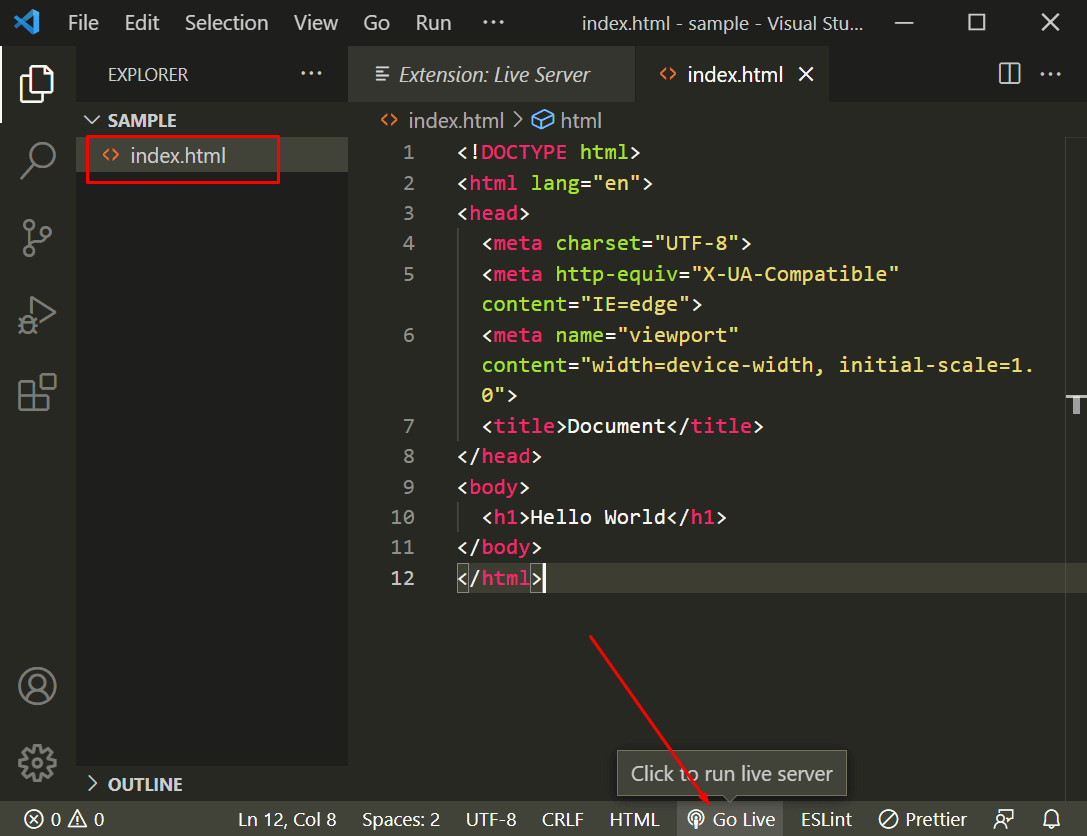This screenshot has width=1087, height=836.
Task: Click the Hello World text in code
Action: coord(598,517)
